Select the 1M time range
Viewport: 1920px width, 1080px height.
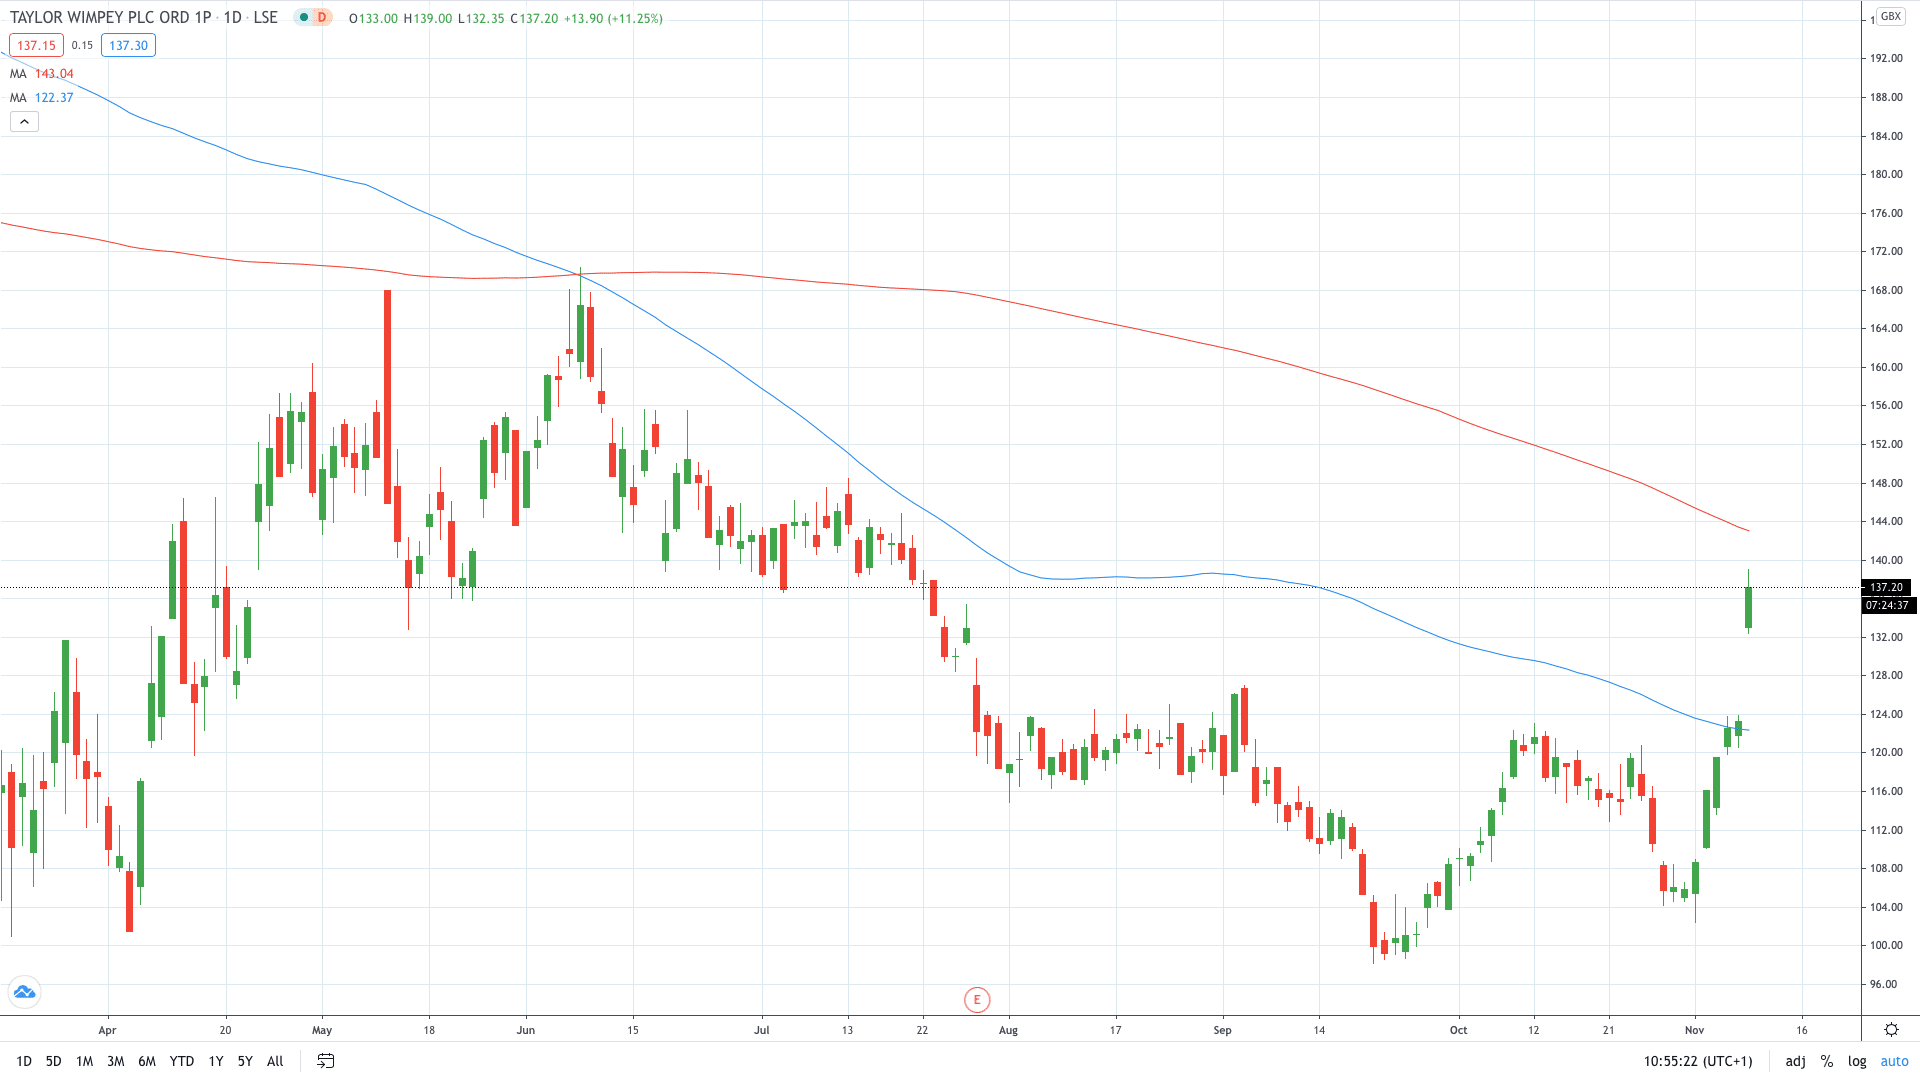click(x=85, y=1061)
